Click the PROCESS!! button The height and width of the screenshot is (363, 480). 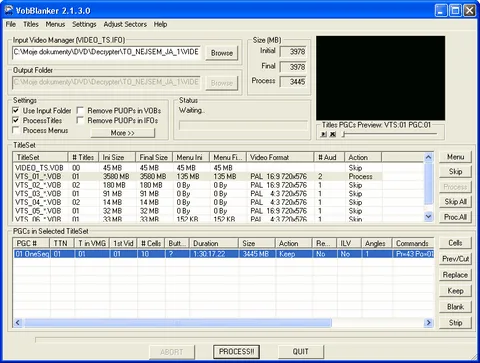click(236, 352)
